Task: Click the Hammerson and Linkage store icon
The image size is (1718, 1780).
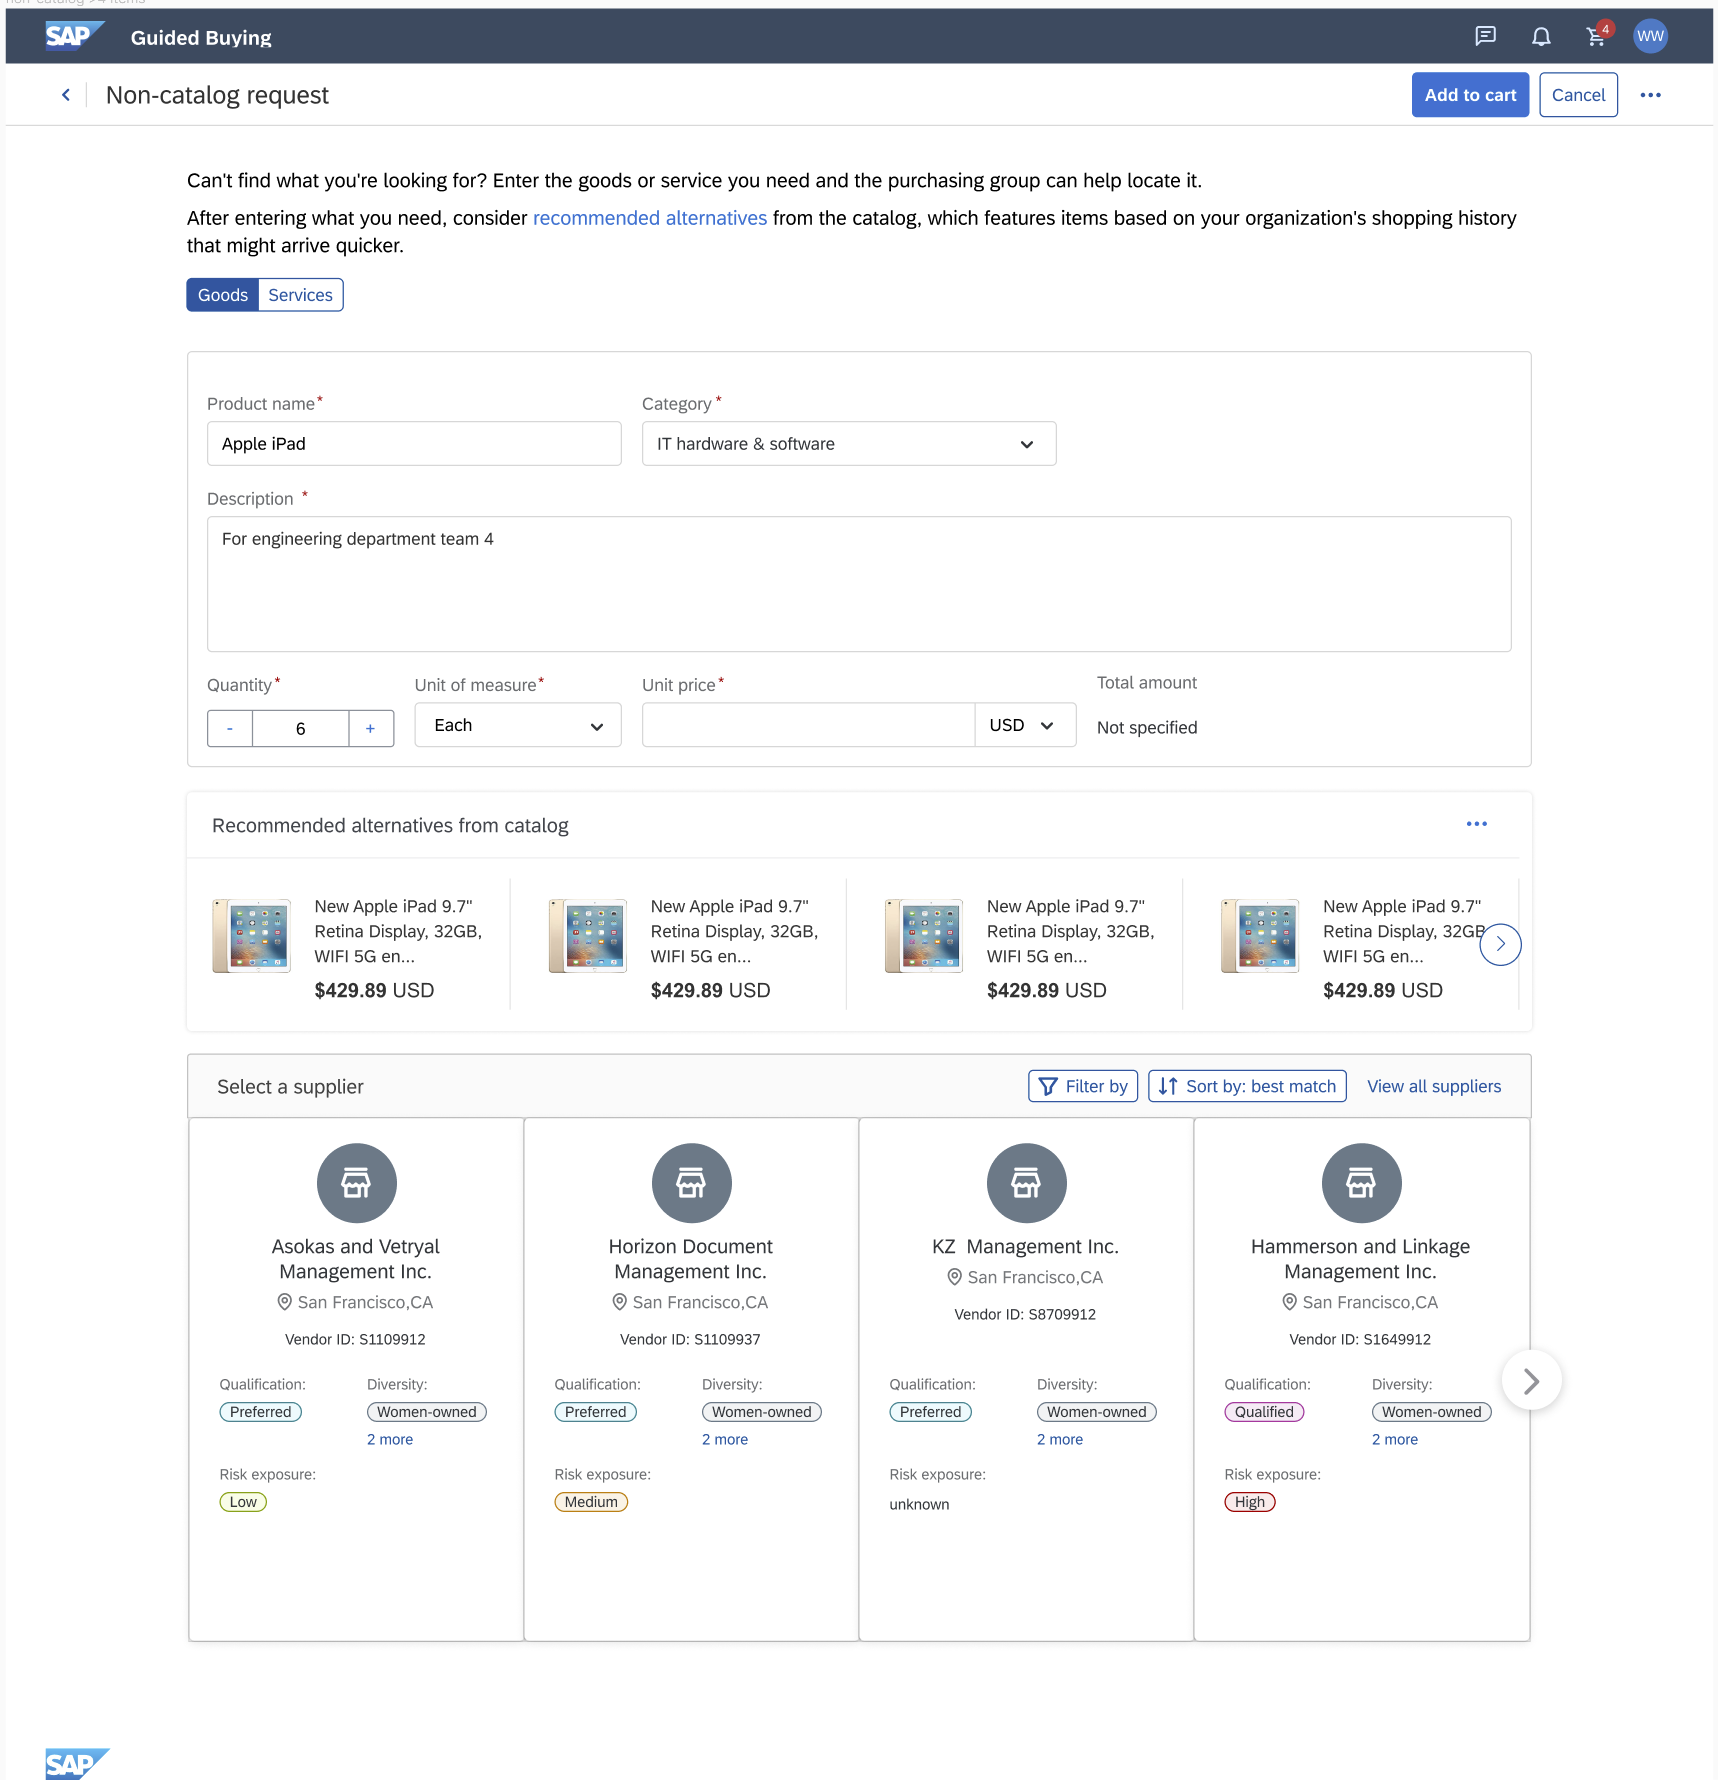Action: click(1362, 1183)
